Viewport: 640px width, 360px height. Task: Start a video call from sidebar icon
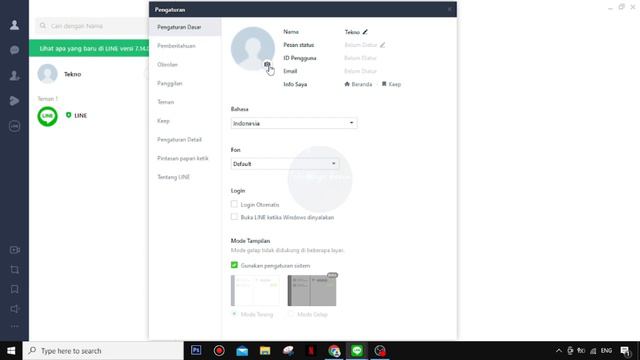(15, 250)
